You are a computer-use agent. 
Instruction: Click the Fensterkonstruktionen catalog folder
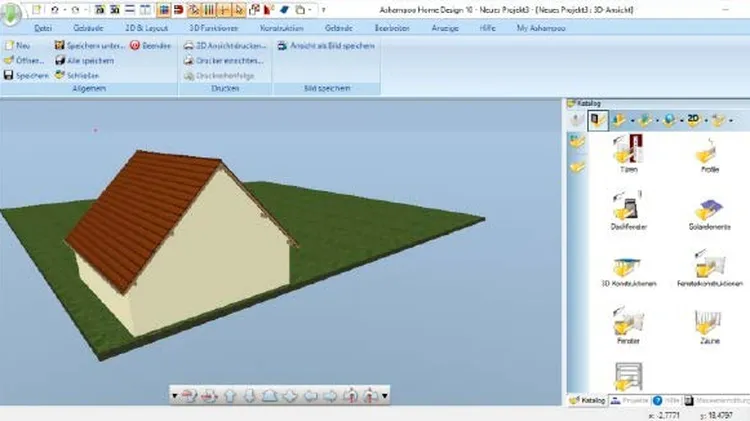[x=710, y=267]
